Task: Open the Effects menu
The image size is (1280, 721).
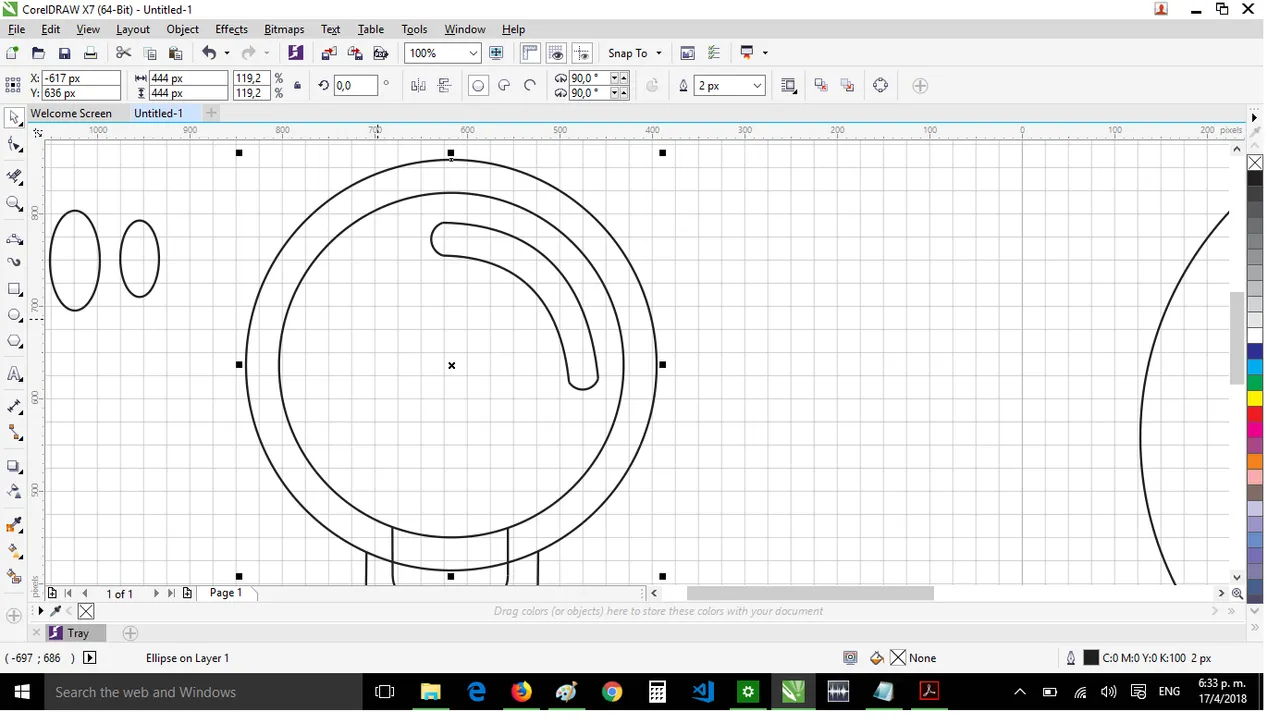Action: (x=231, y=29)
